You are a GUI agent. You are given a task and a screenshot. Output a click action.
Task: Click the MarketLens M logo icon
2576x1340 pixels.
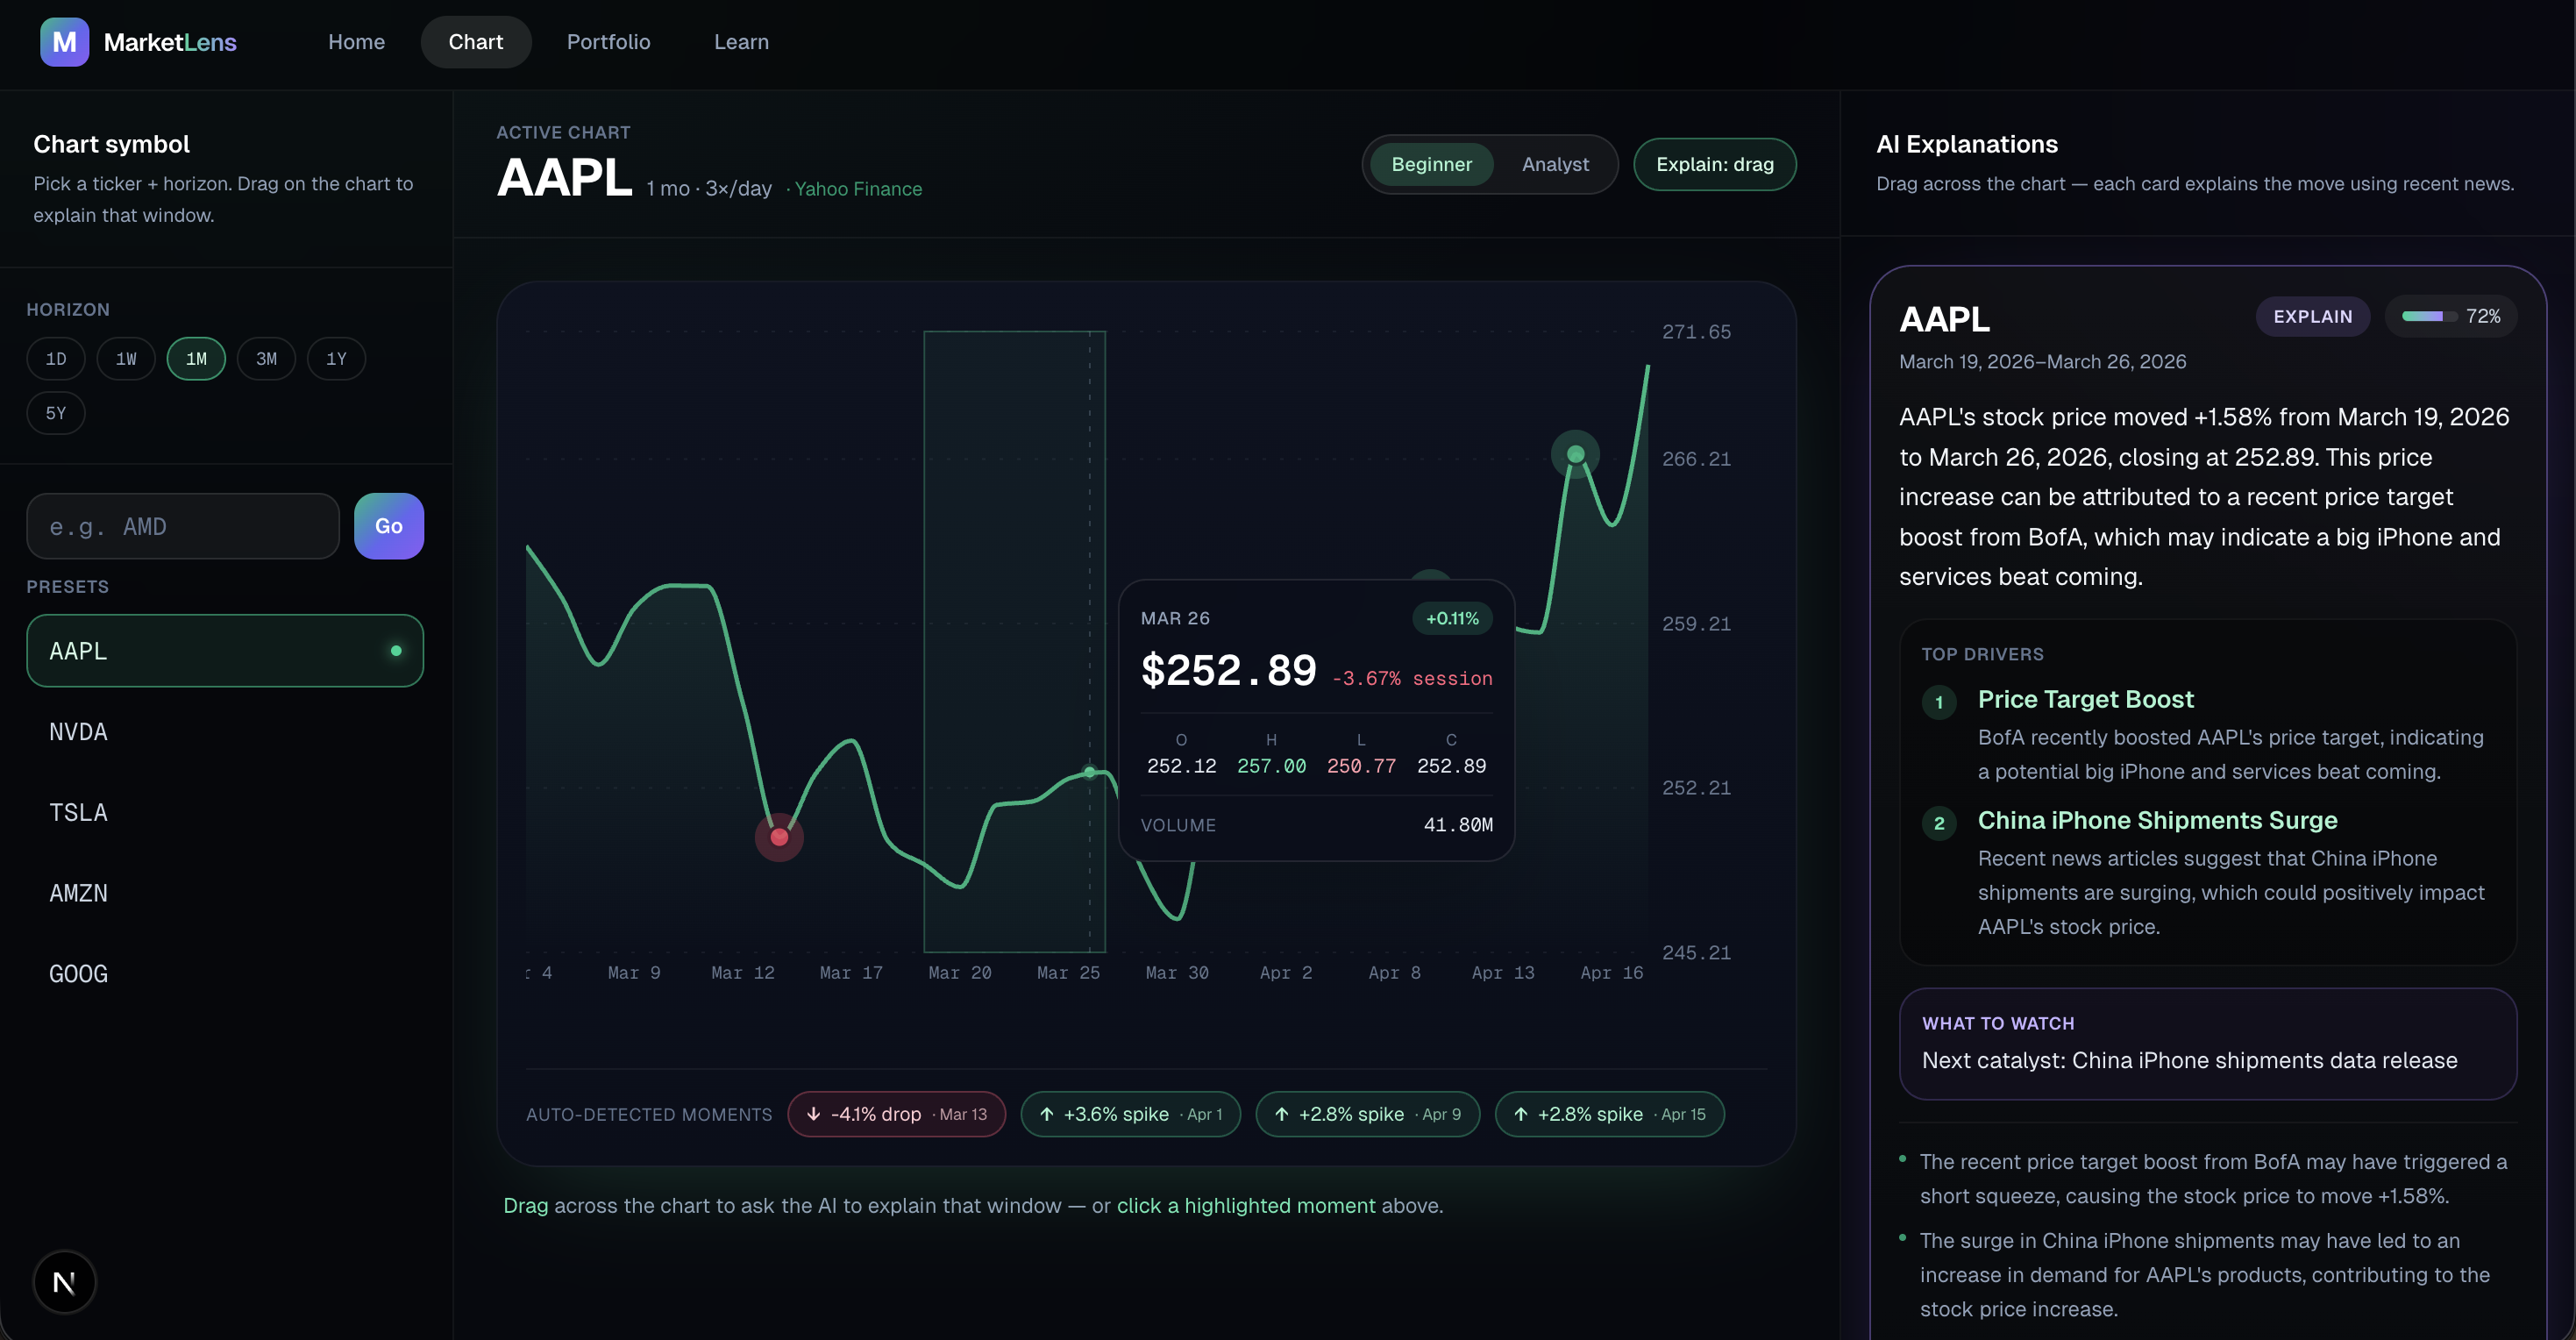pos(64,42)
